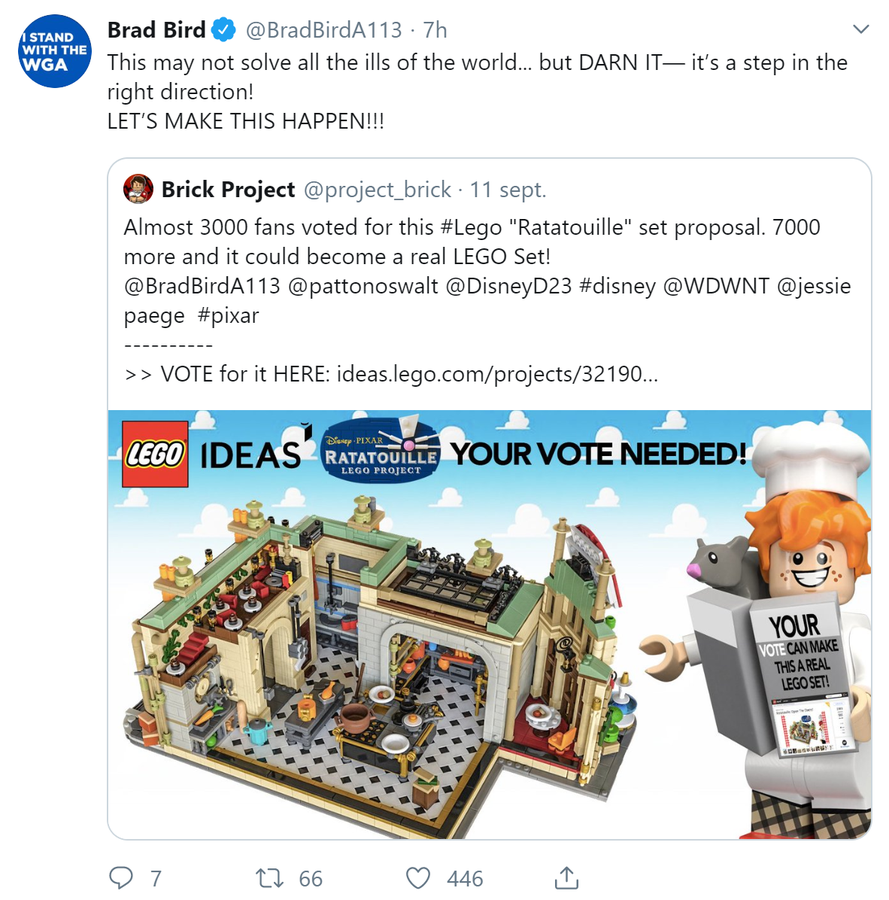This screenshot has width=889, height=900.
Task: Click the 11 sept. quoted tweet date
Action: coord(508,189)
